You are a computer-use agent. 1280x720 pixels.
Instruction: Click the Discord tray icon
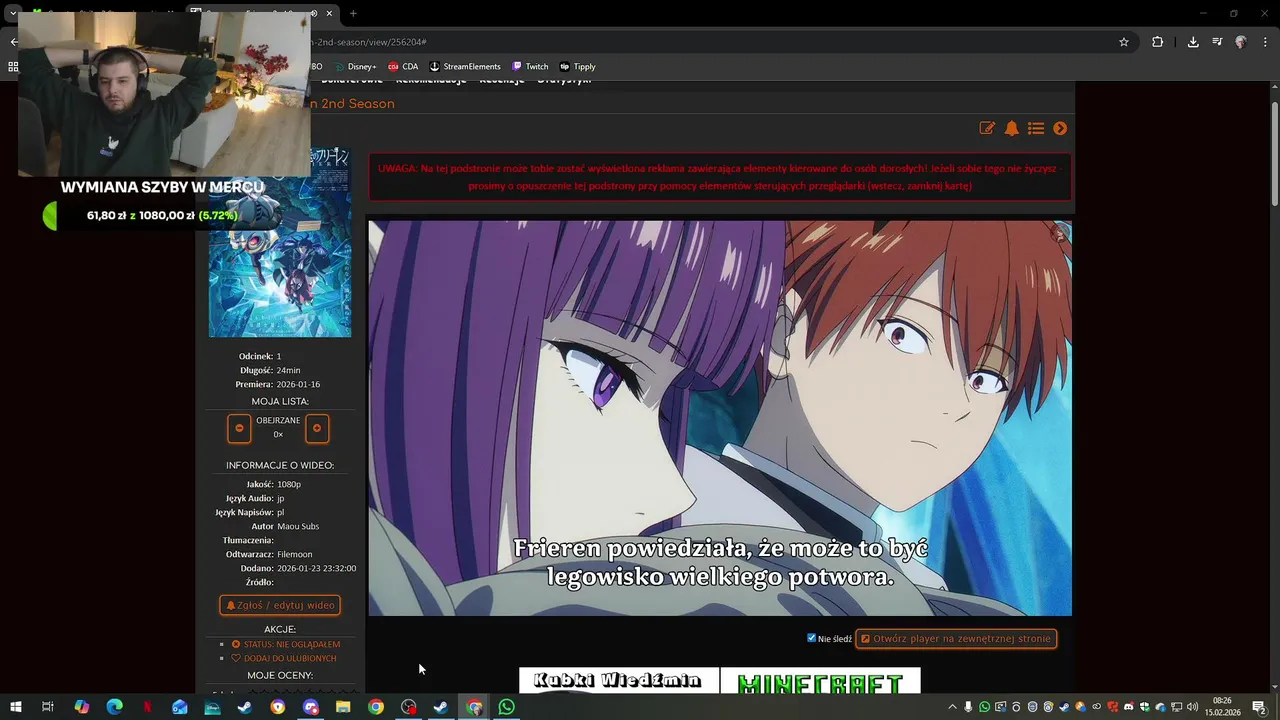(1129, 707)
